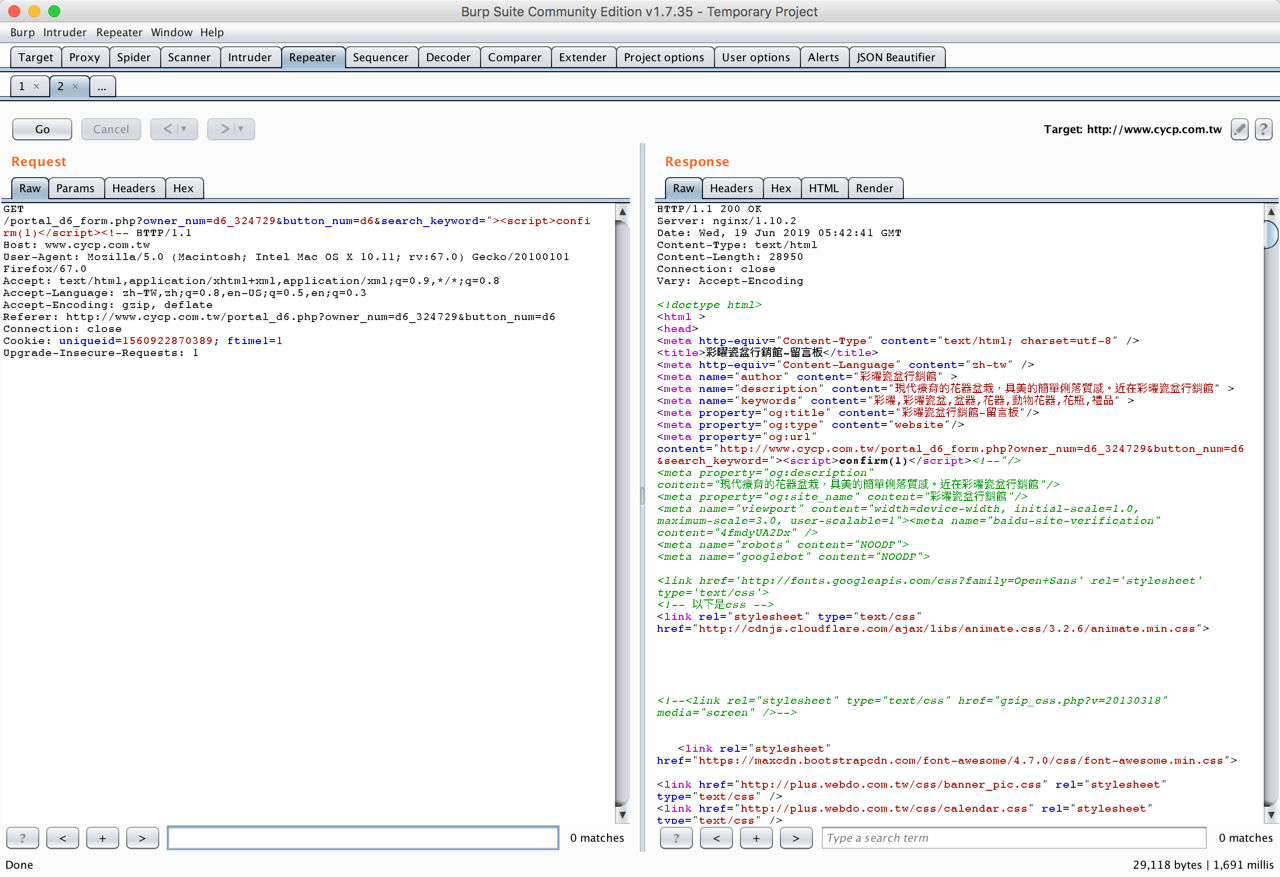The height and width of the screenshot is (877, 1280).
Task: Select the Raw tab in Response panel
Action: (684, 188)
